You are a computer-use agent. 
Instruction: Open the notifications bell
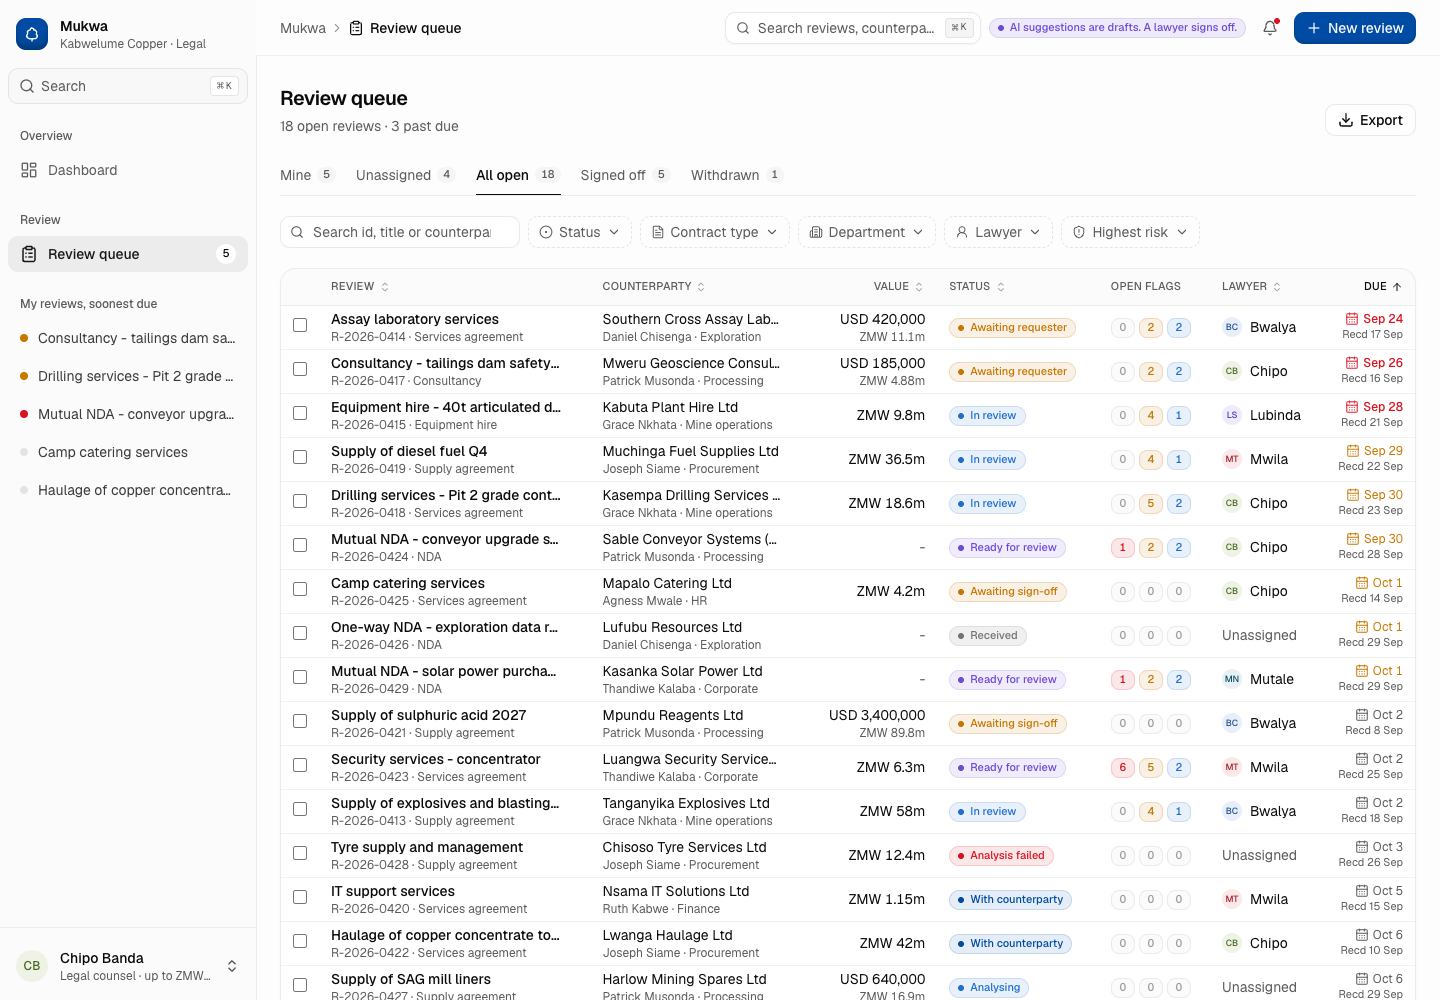[x=1270, y=28]
